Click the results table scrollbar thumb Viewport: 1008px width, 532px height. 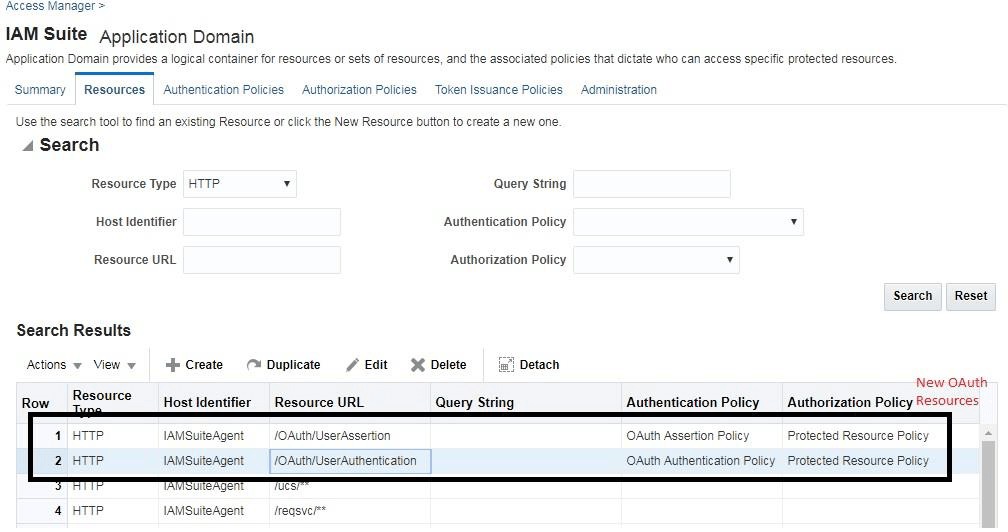[988, 483]
